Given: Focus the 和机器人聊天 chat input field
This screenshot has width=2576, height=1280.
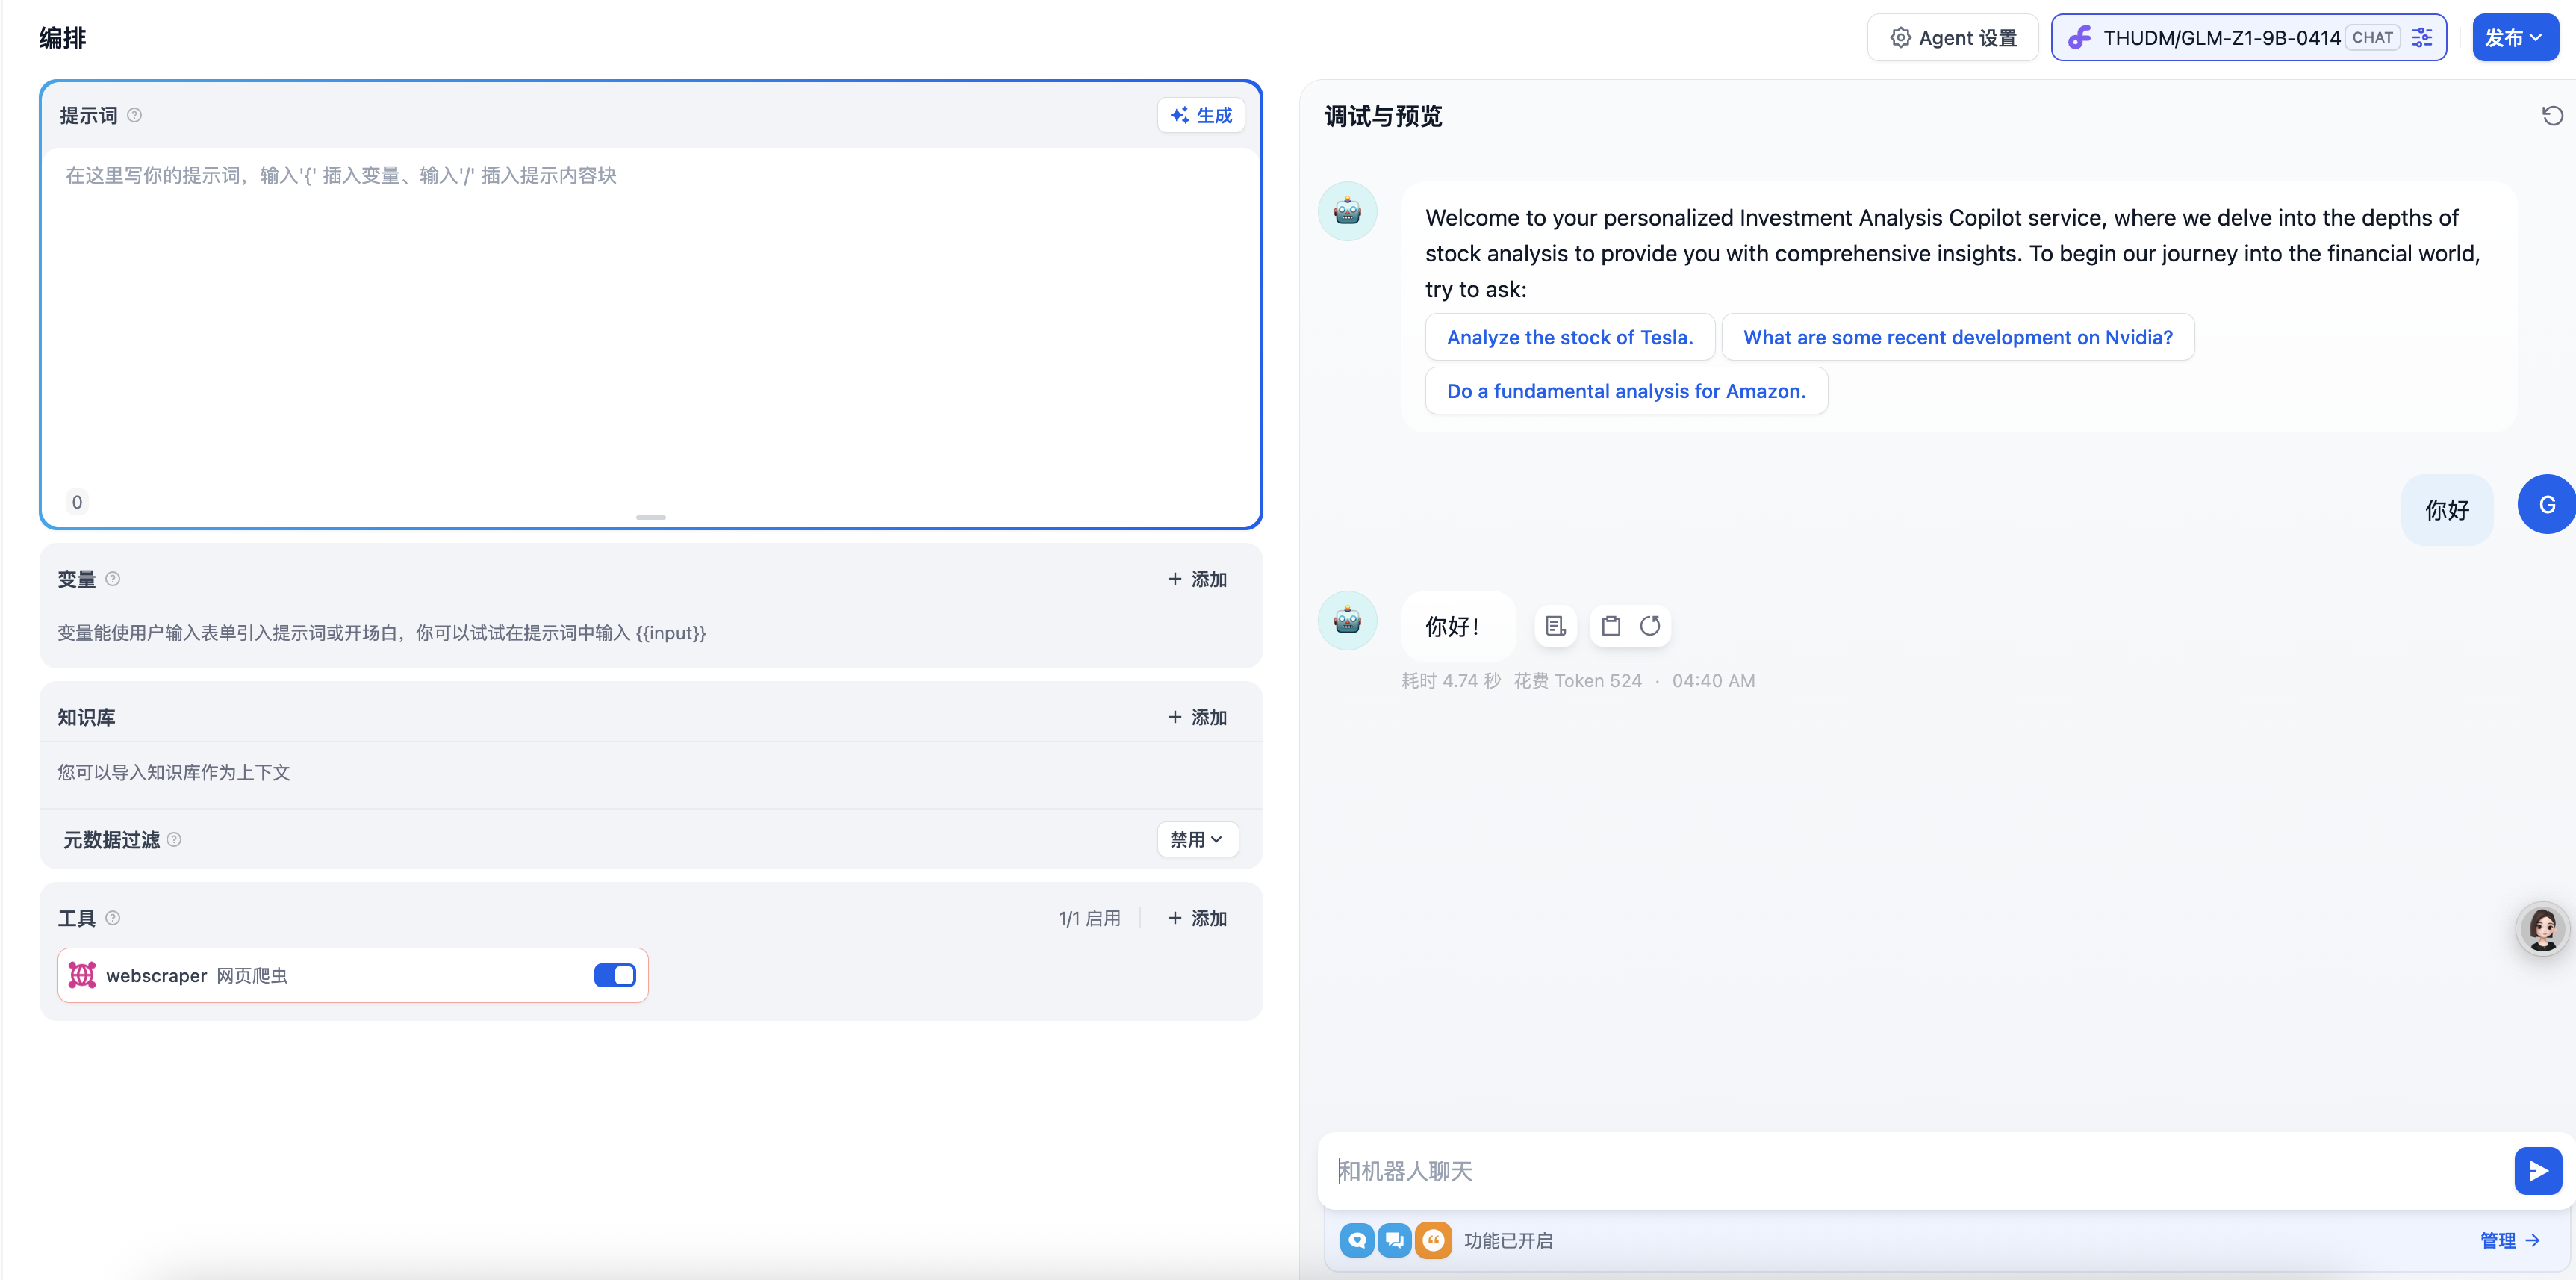Looking at the screenshot, I should 1910,1171.
